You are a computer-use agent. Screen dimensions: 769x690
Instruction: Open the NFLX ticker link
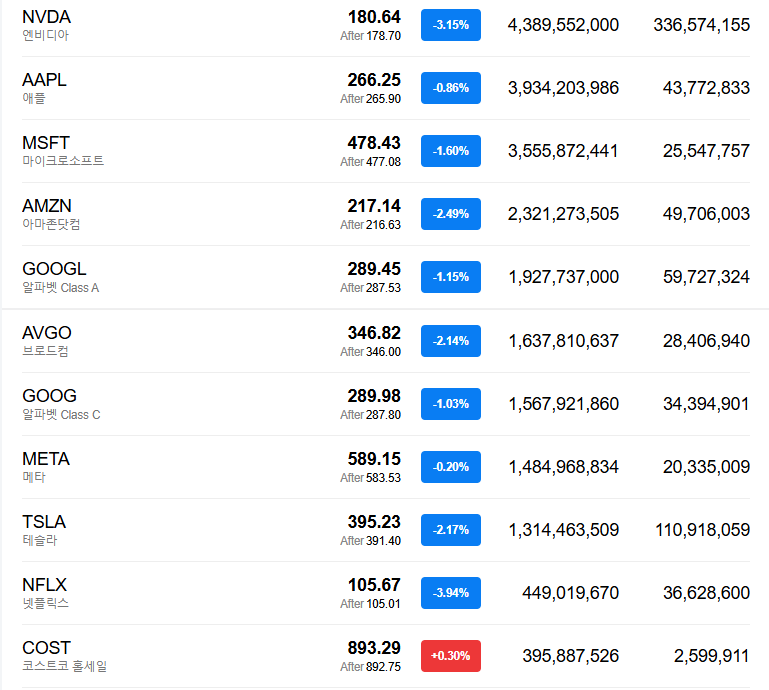[45, 585]
